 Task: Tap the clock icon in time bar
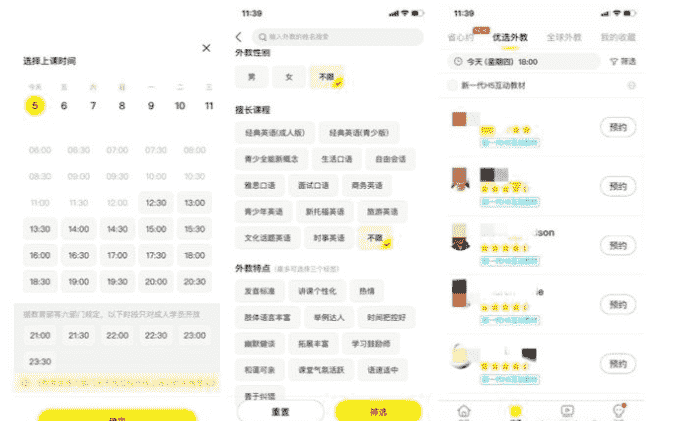(x=458, y=62)
